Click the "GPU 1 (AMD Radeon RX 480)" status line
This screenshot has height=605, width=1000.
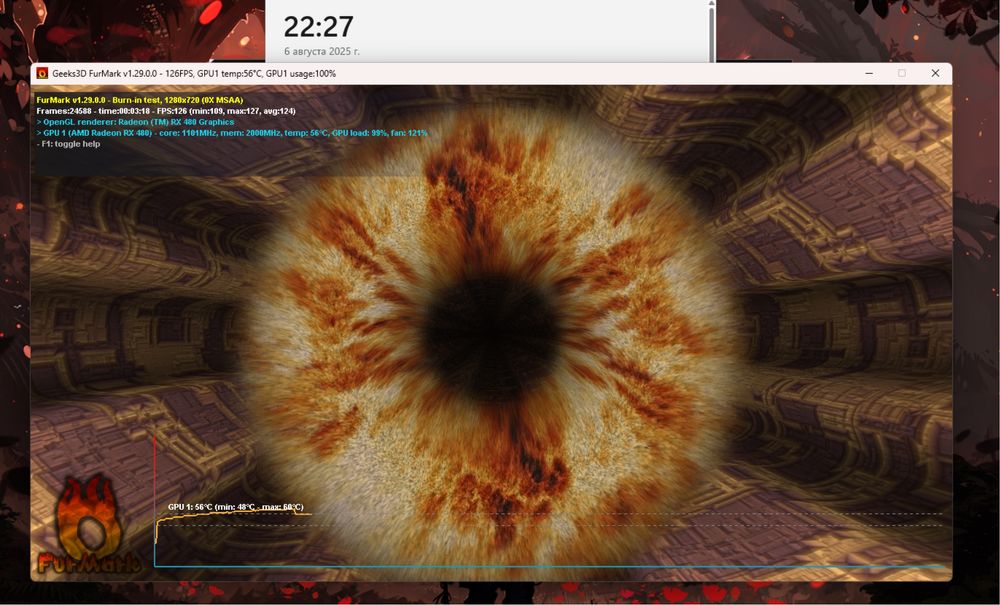click(232, 133)
